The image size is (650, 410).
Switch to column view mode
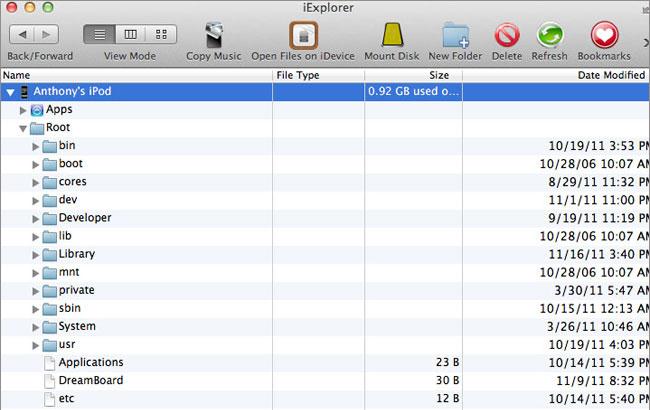click(131, 34)
